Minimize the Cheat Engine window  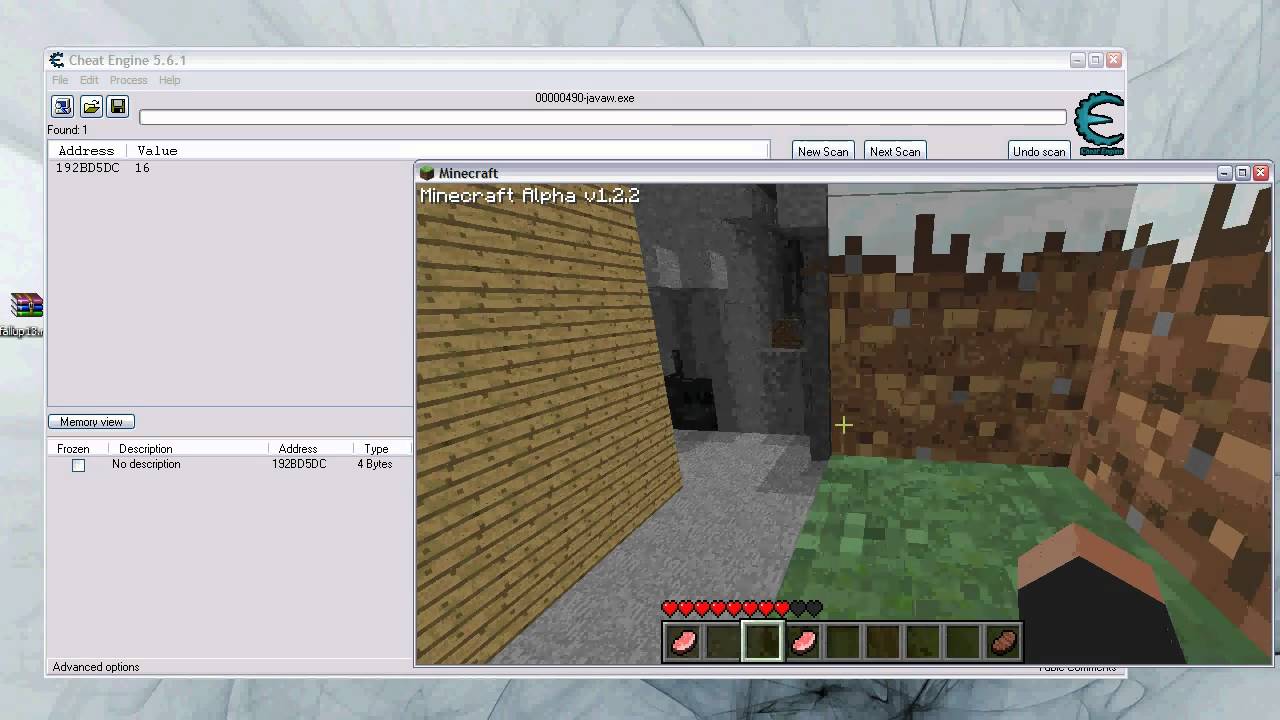[x=1077, y=60]
